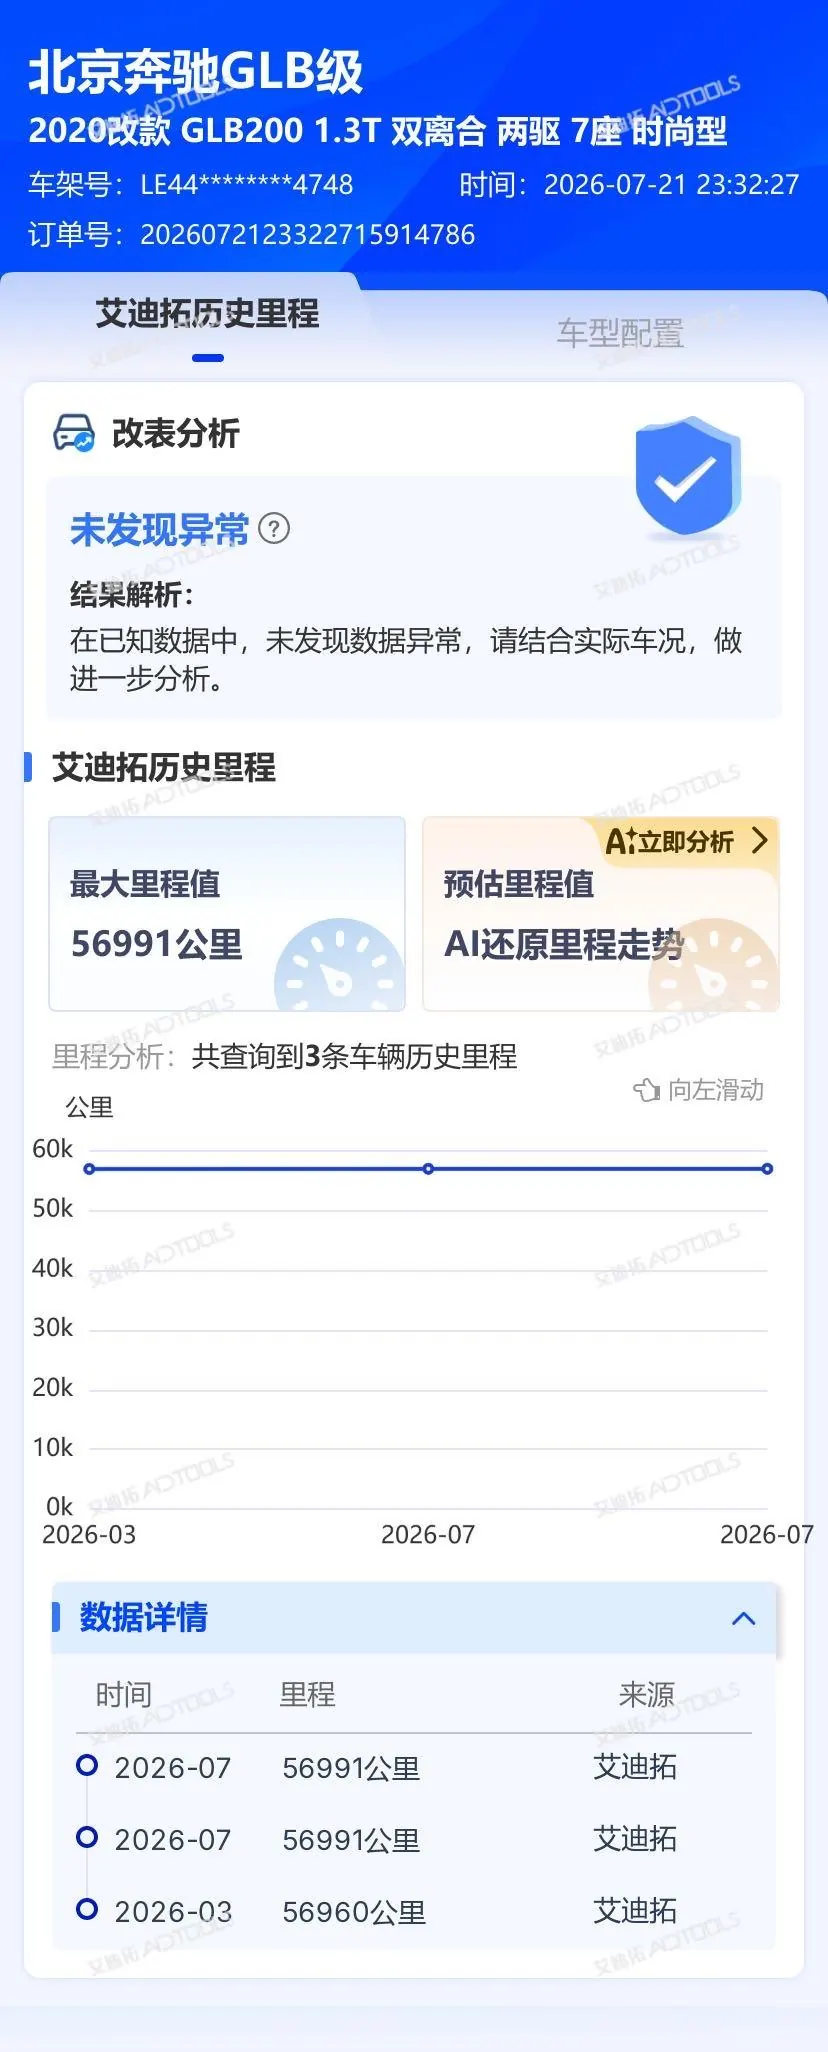Click the car icon beside 改表分析

pyautogui.click(x=74, y=433)
